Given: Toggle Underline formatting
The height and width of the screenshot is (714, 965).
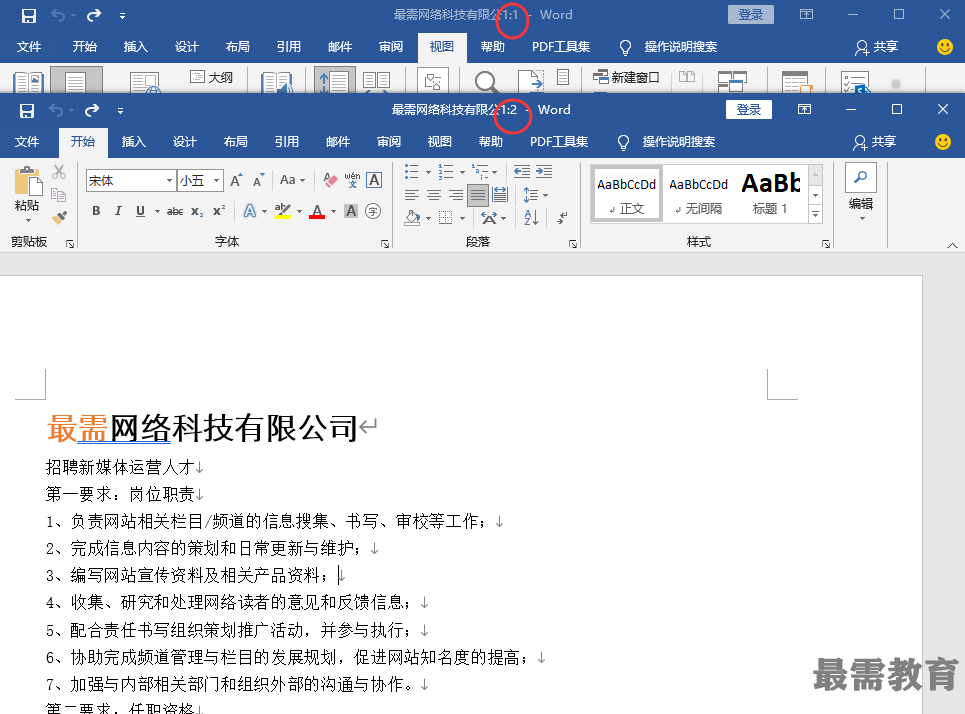Looking at the screenshot, I should pos(140,211).
